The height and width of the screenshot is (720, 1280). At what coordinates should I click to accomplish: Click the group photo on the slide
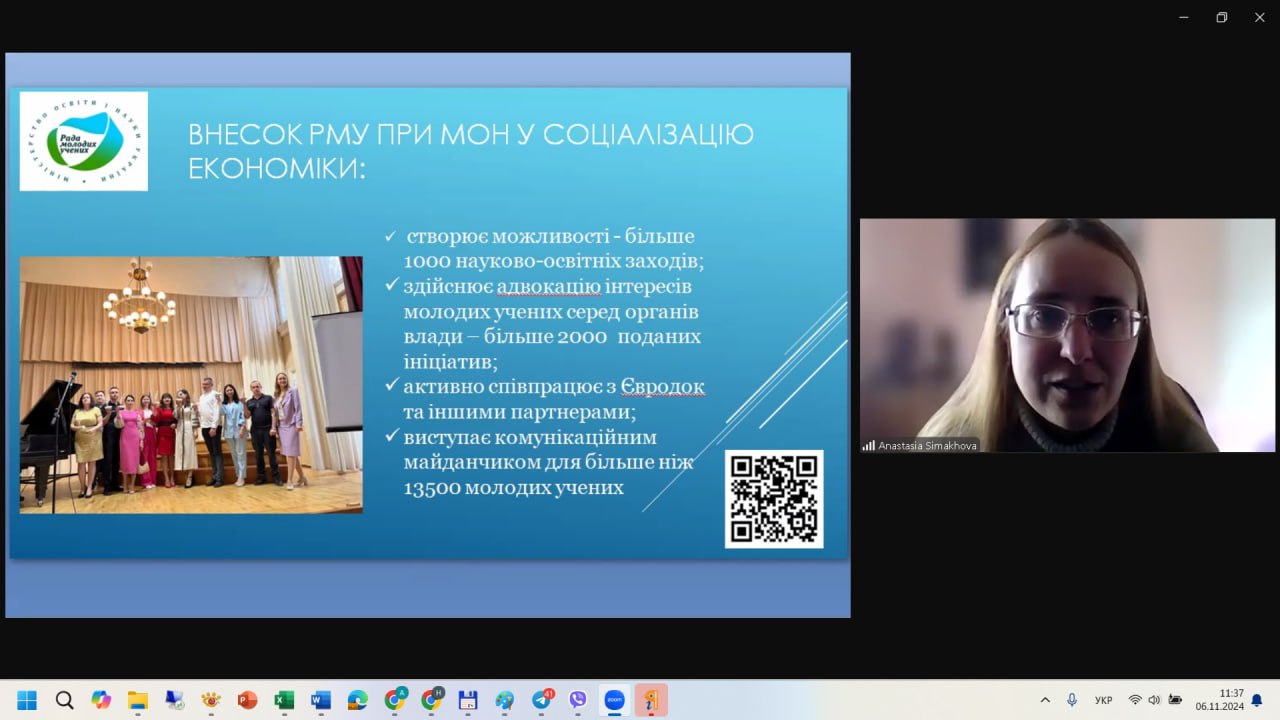pyautogui.click(x=191, y=385)
